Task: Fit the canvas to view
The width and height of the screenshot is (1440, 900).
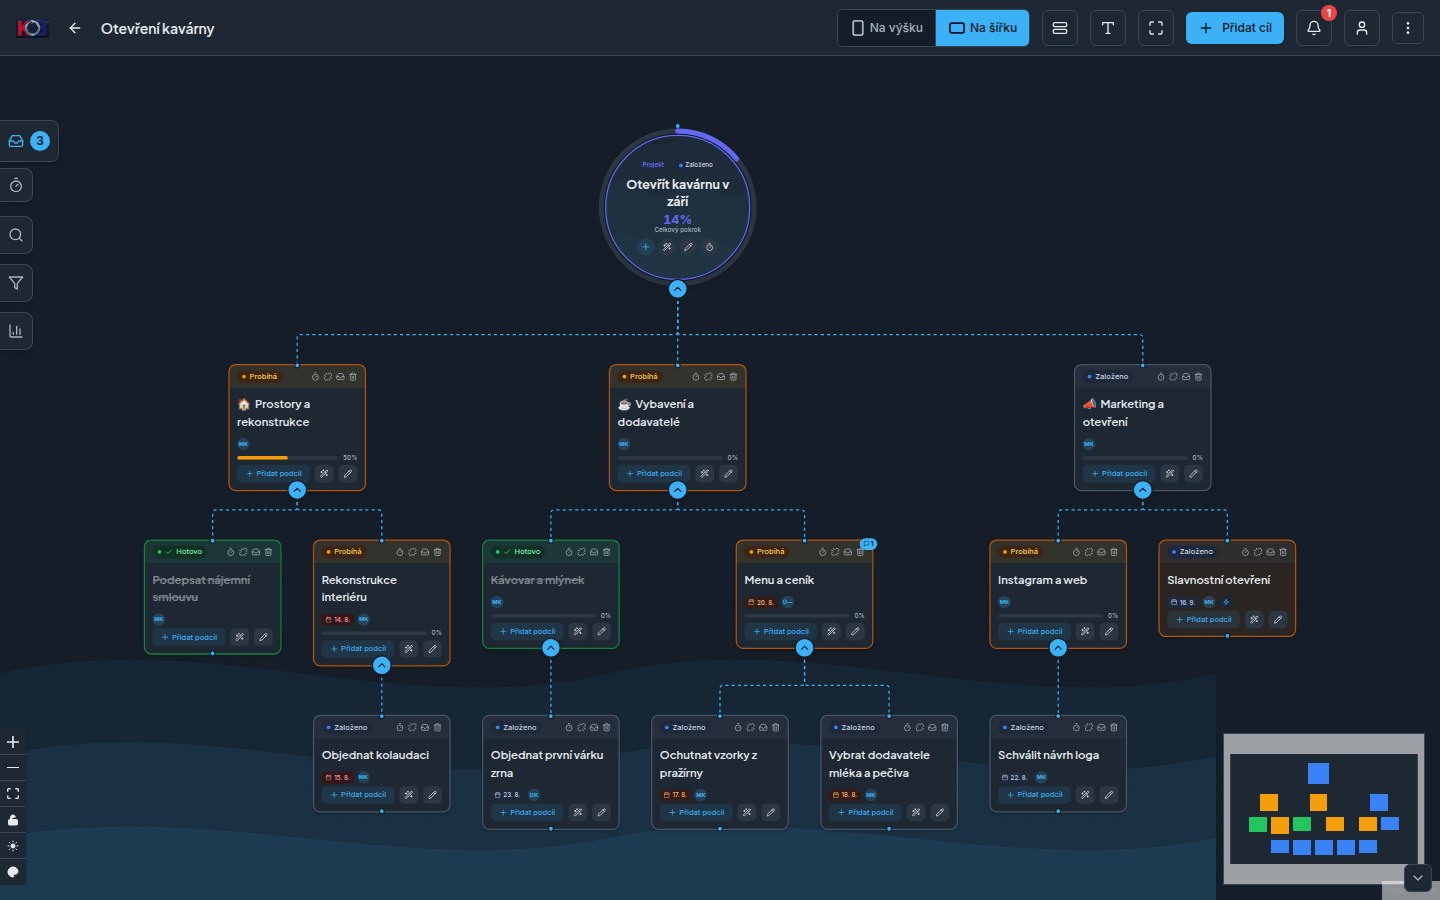Action: point(13,794)
